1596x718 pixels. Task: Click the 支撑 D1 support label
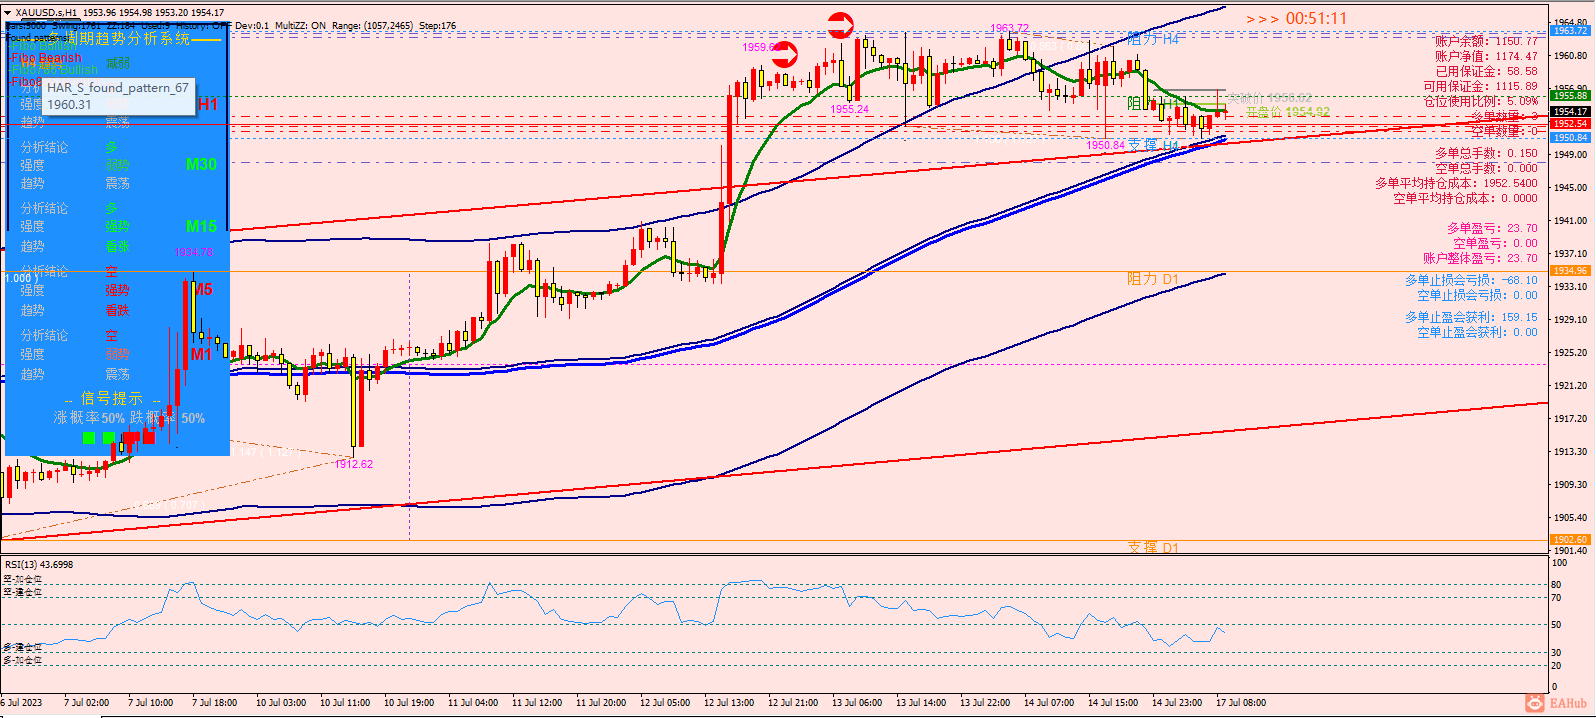click(x=1153, y=547)
